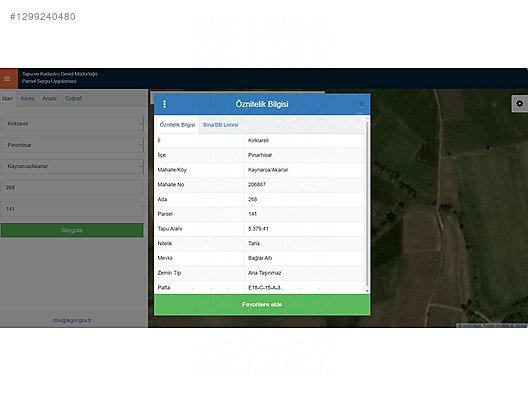Click the dialog's vertical scrollbar
The image size is (528, 396).
pyautogui.click(x=367, y=203)
